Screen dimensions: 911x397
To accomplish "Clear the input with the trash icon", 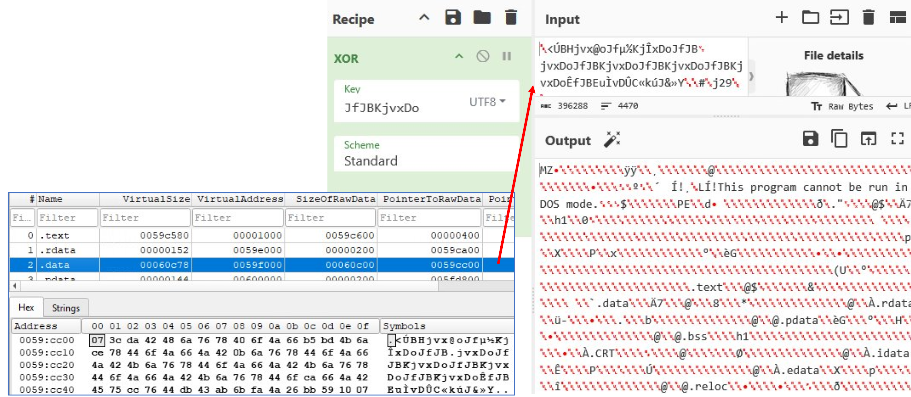I will pyautogui.click(x=869, y=17).
